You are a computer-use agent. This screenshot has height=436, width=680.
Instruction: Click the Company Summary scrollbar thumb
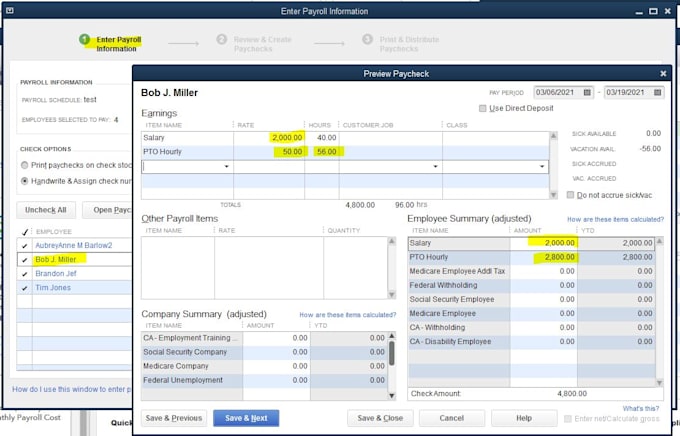click(x=392, y=353)
